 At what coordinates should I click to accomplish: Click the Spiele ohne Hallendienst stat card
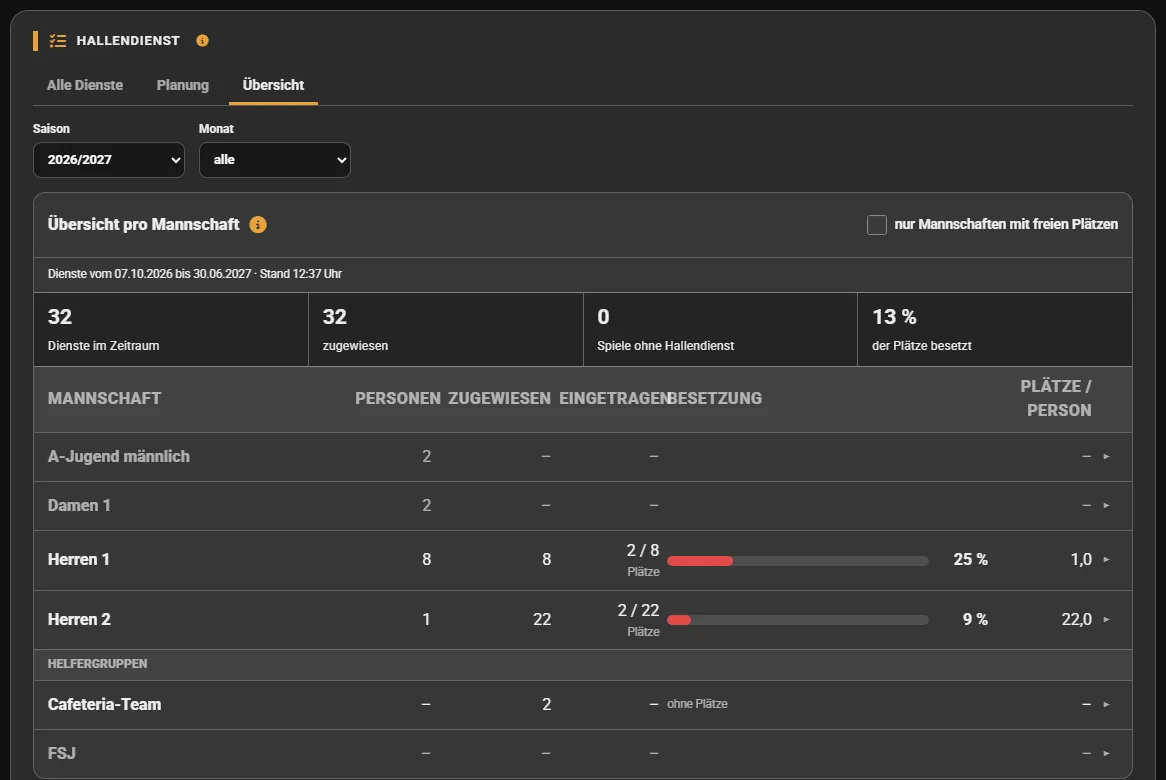pos(721,329)
